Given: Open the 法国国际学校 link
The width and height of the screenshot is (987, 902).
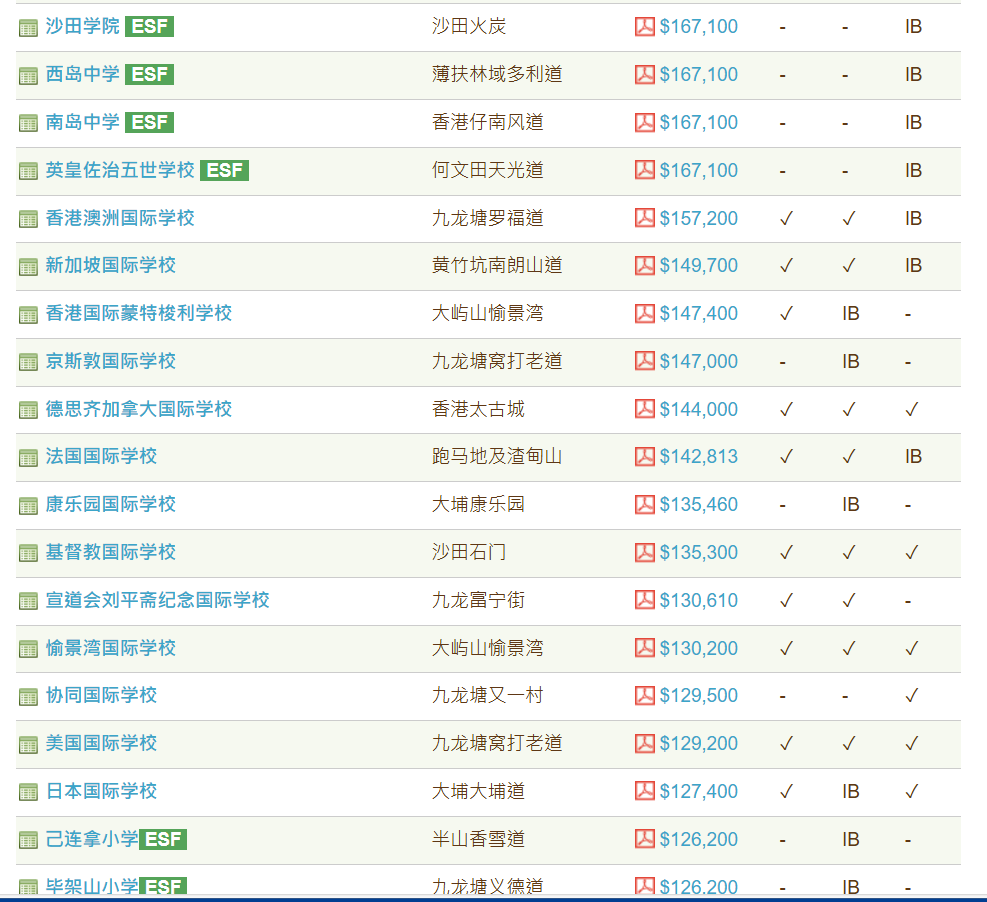Looking at the screenshot, I should pos(101,456).
